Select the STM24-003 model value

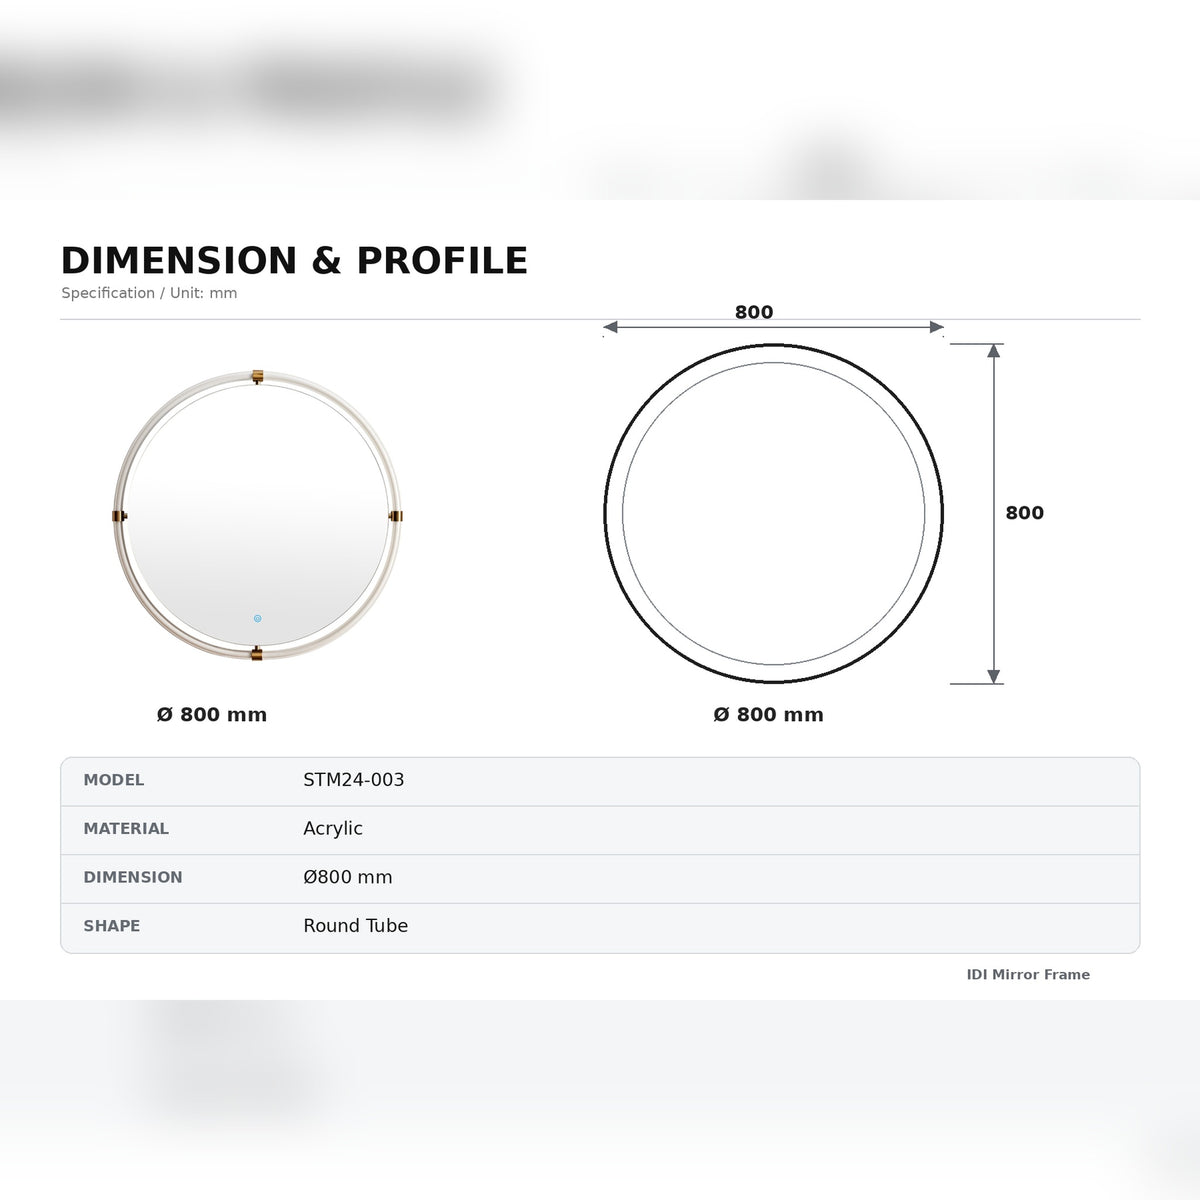354,780
